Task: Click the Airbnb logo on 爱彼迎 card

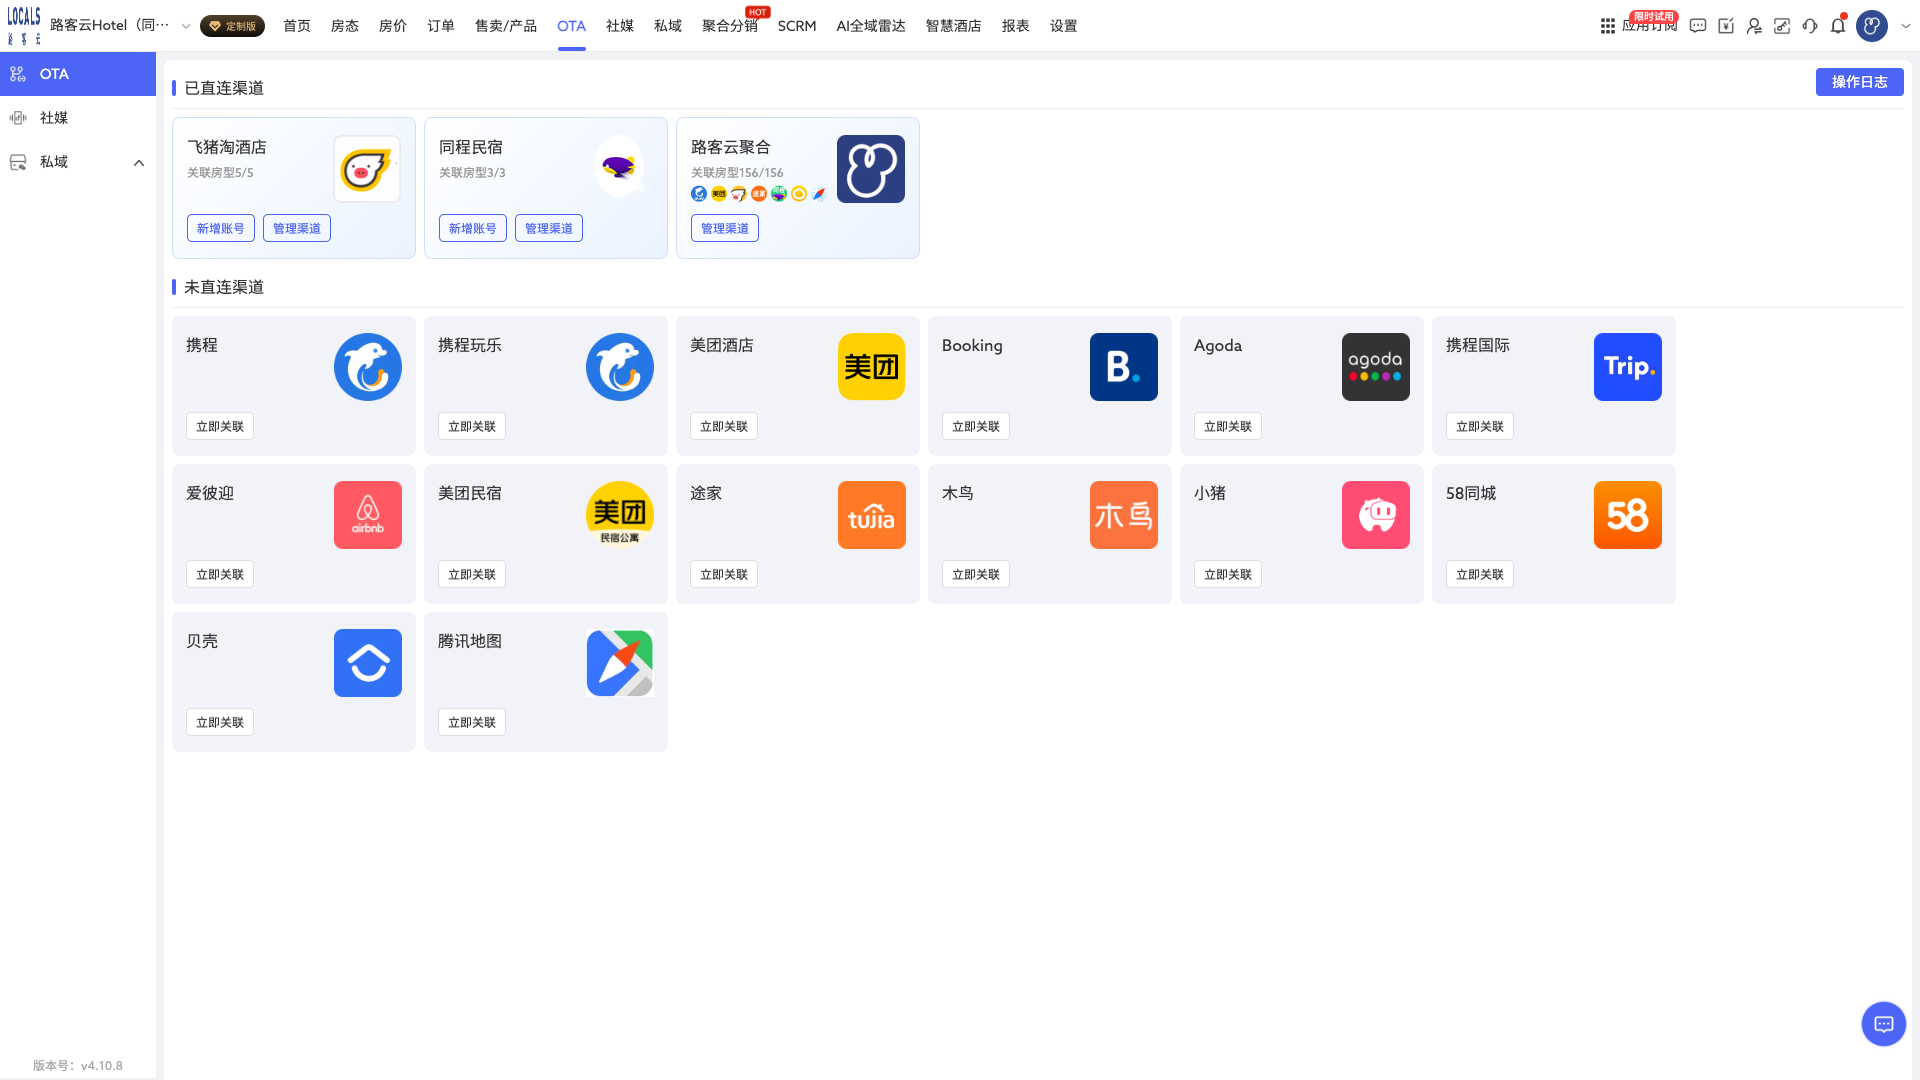Action: click(x=368, y=515)
